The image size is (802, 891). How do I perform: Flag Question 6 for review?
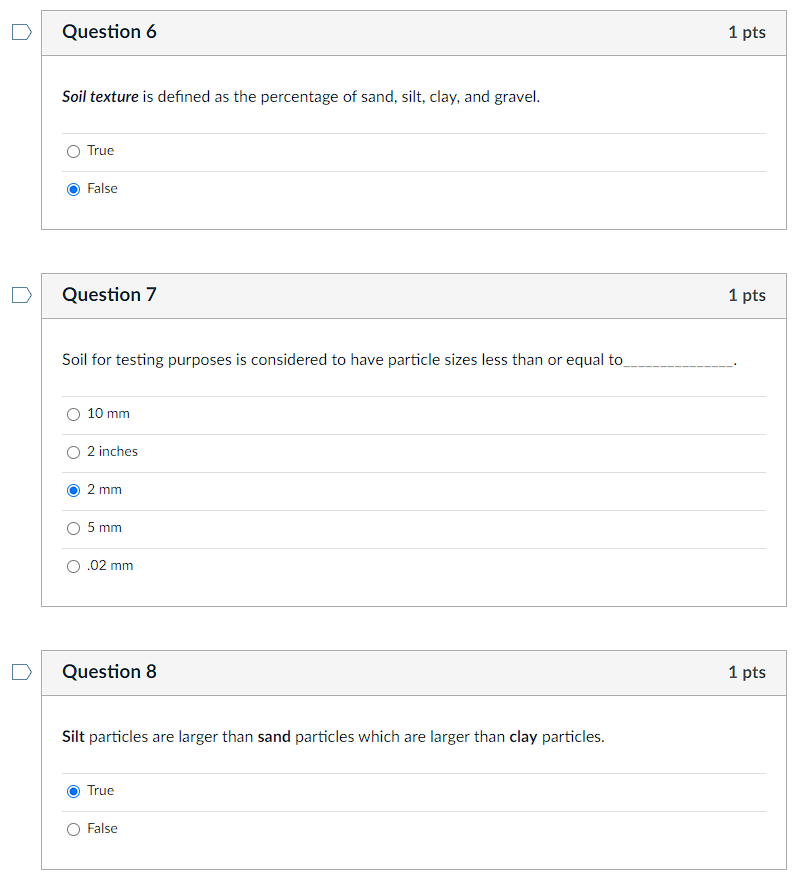[21, 32]
